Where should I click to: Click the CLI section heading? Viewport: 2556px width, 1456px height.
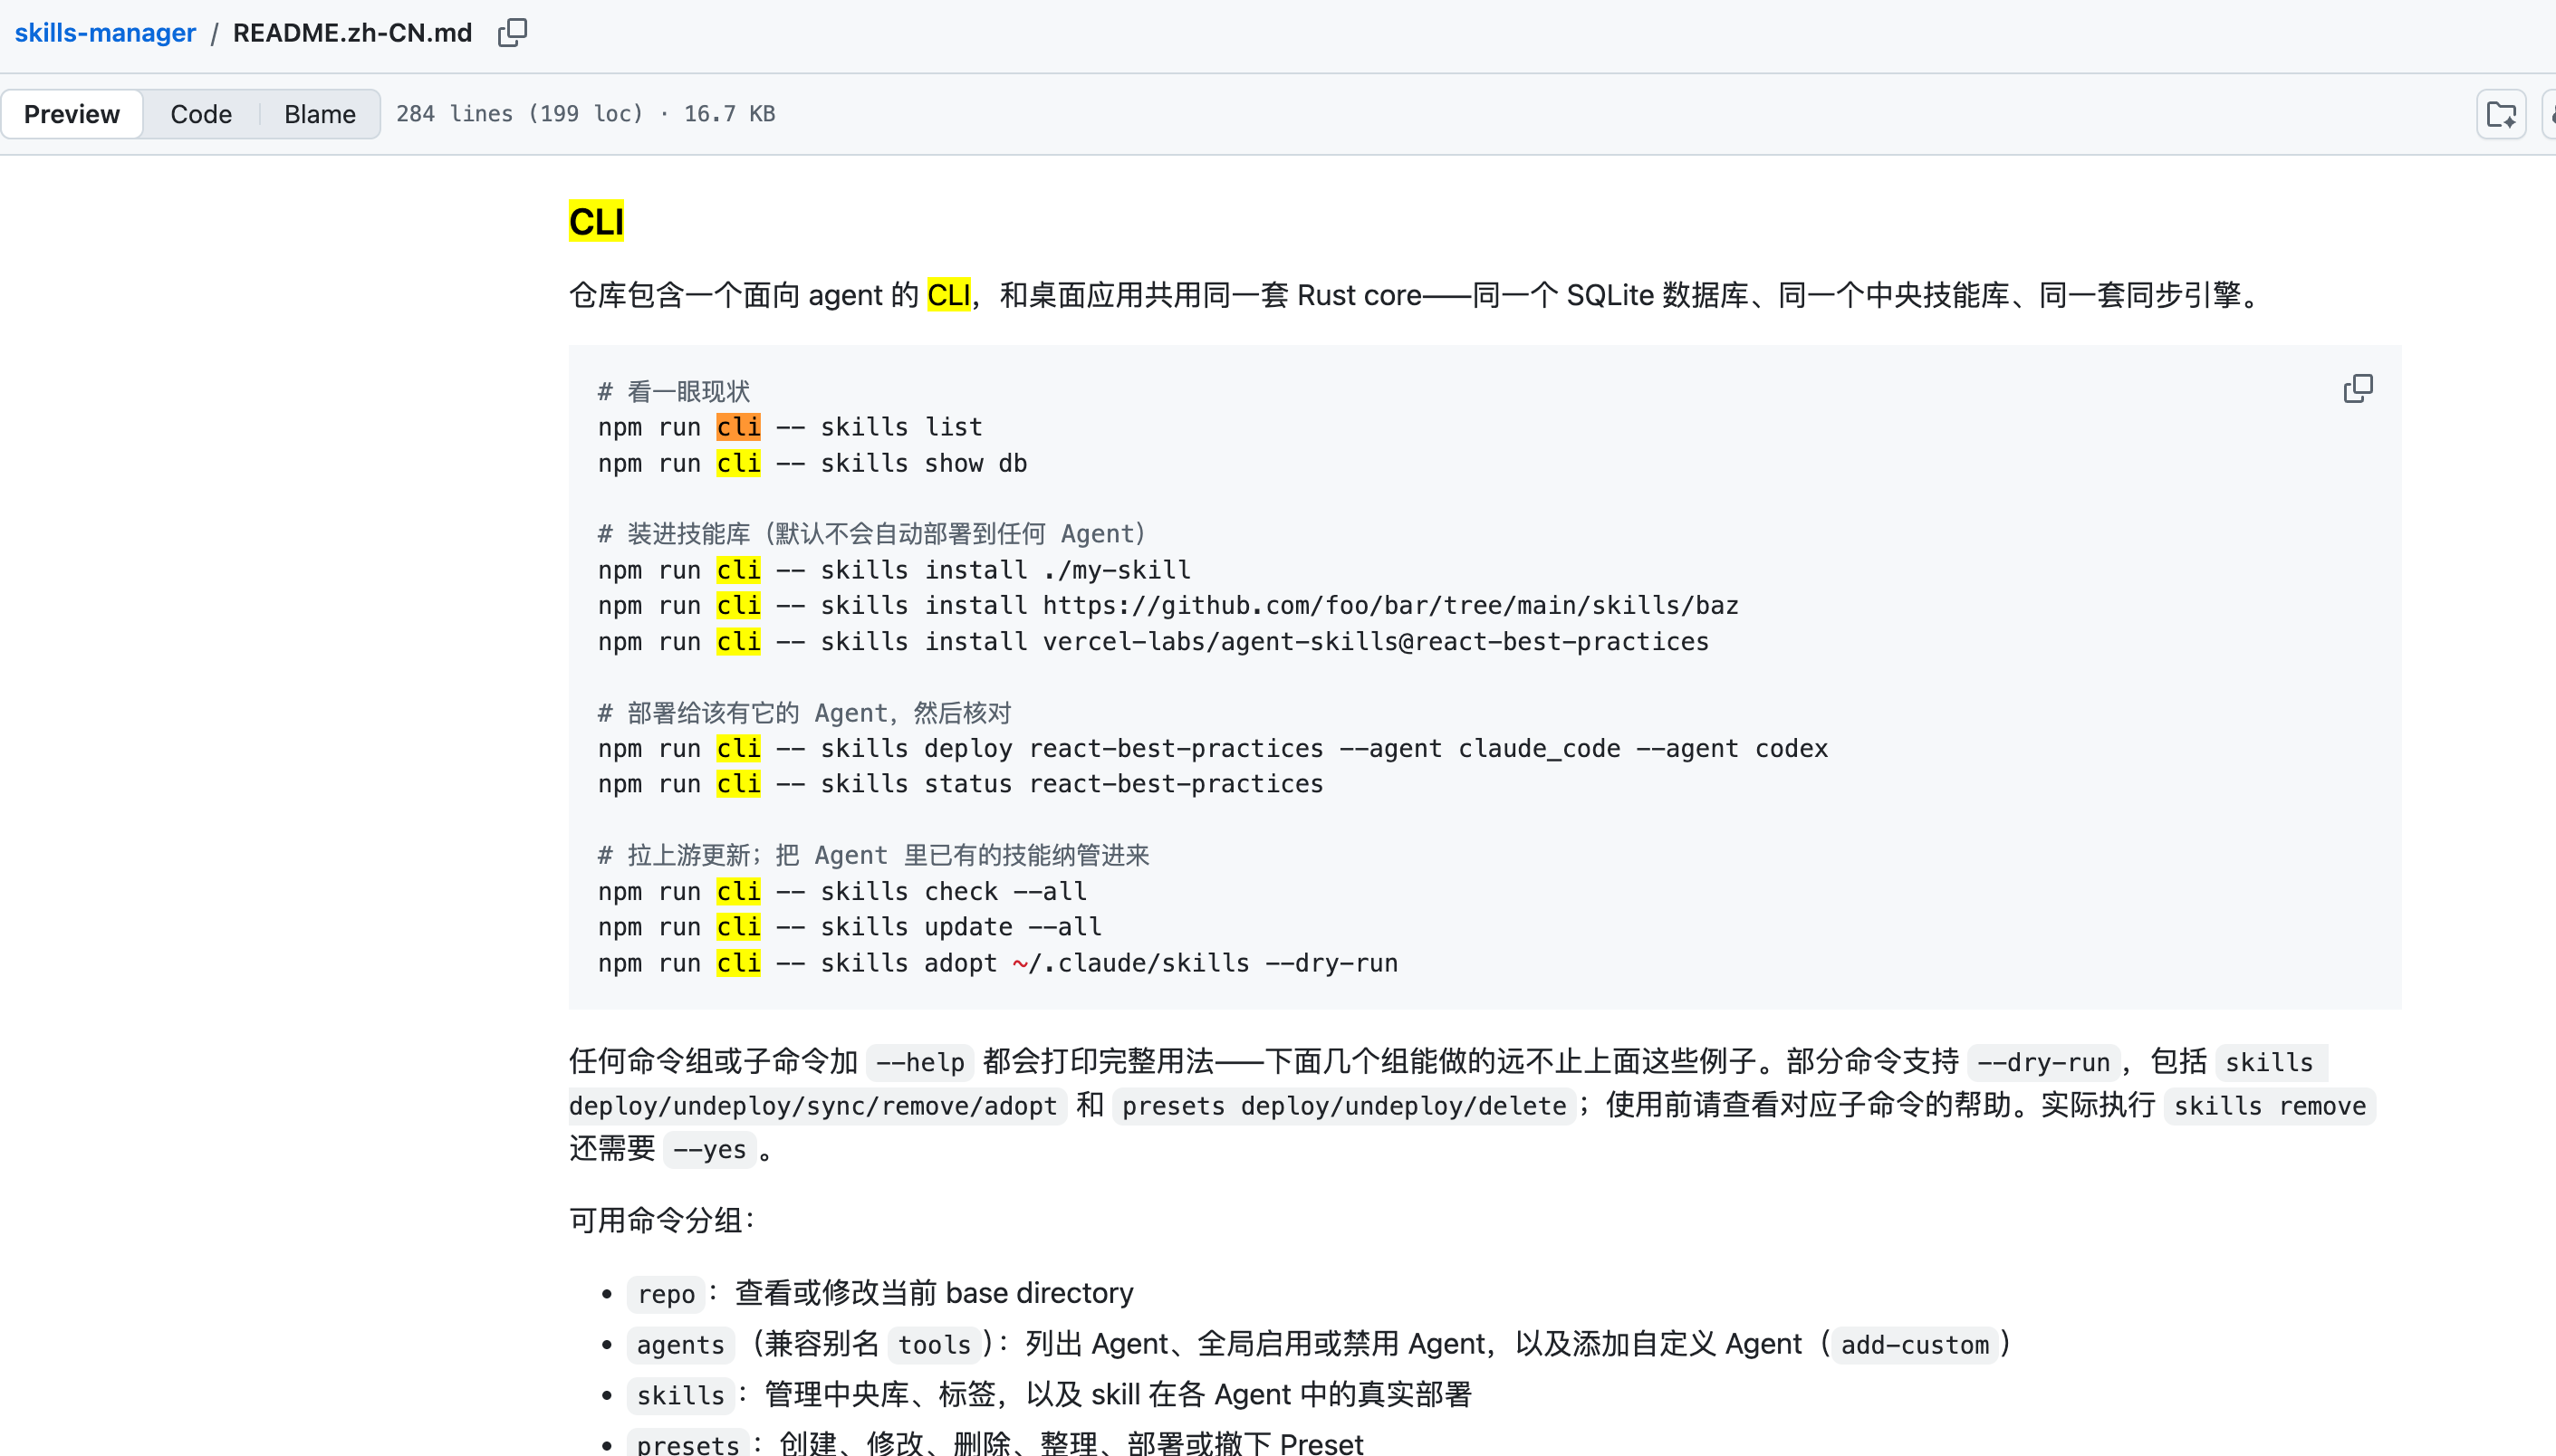coord(596,221)
